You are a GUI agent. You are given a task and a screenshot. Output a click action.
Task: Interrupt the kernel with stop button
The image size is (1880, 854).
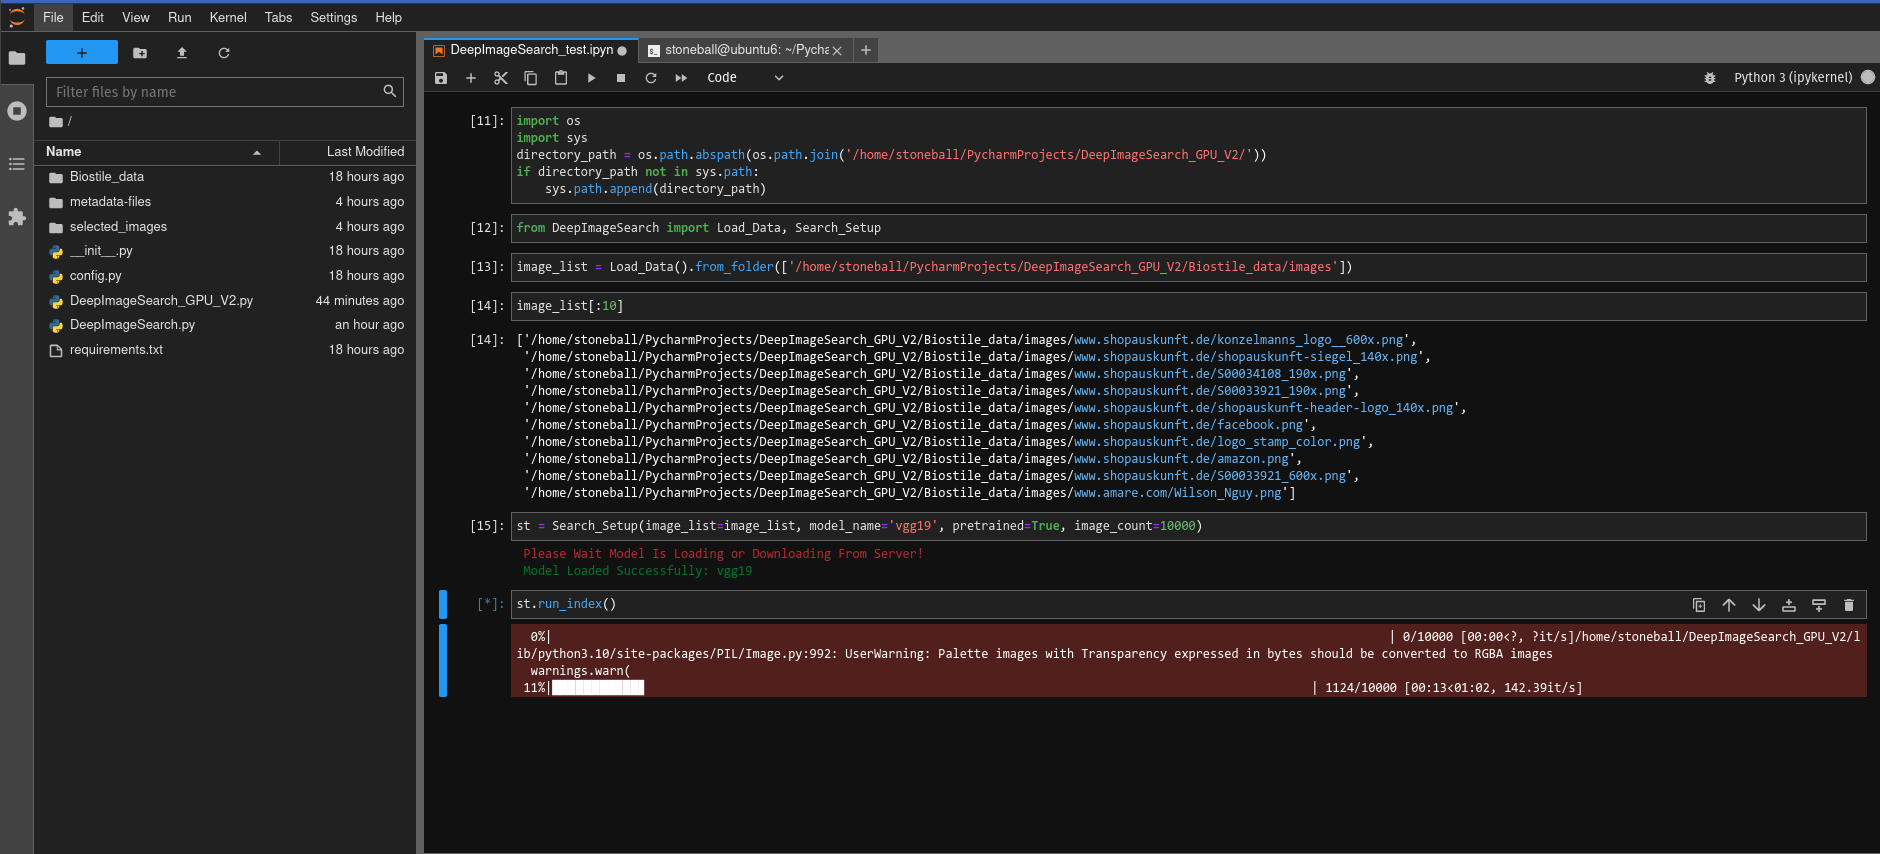(x=621, y=78)
